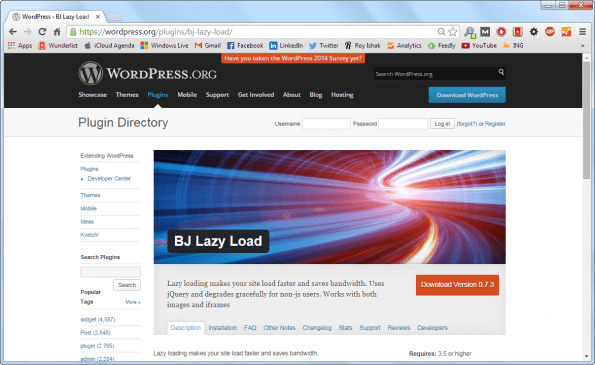Click the Register link
This screenshot has width=595, height=365.
click(x=495, y=124)
